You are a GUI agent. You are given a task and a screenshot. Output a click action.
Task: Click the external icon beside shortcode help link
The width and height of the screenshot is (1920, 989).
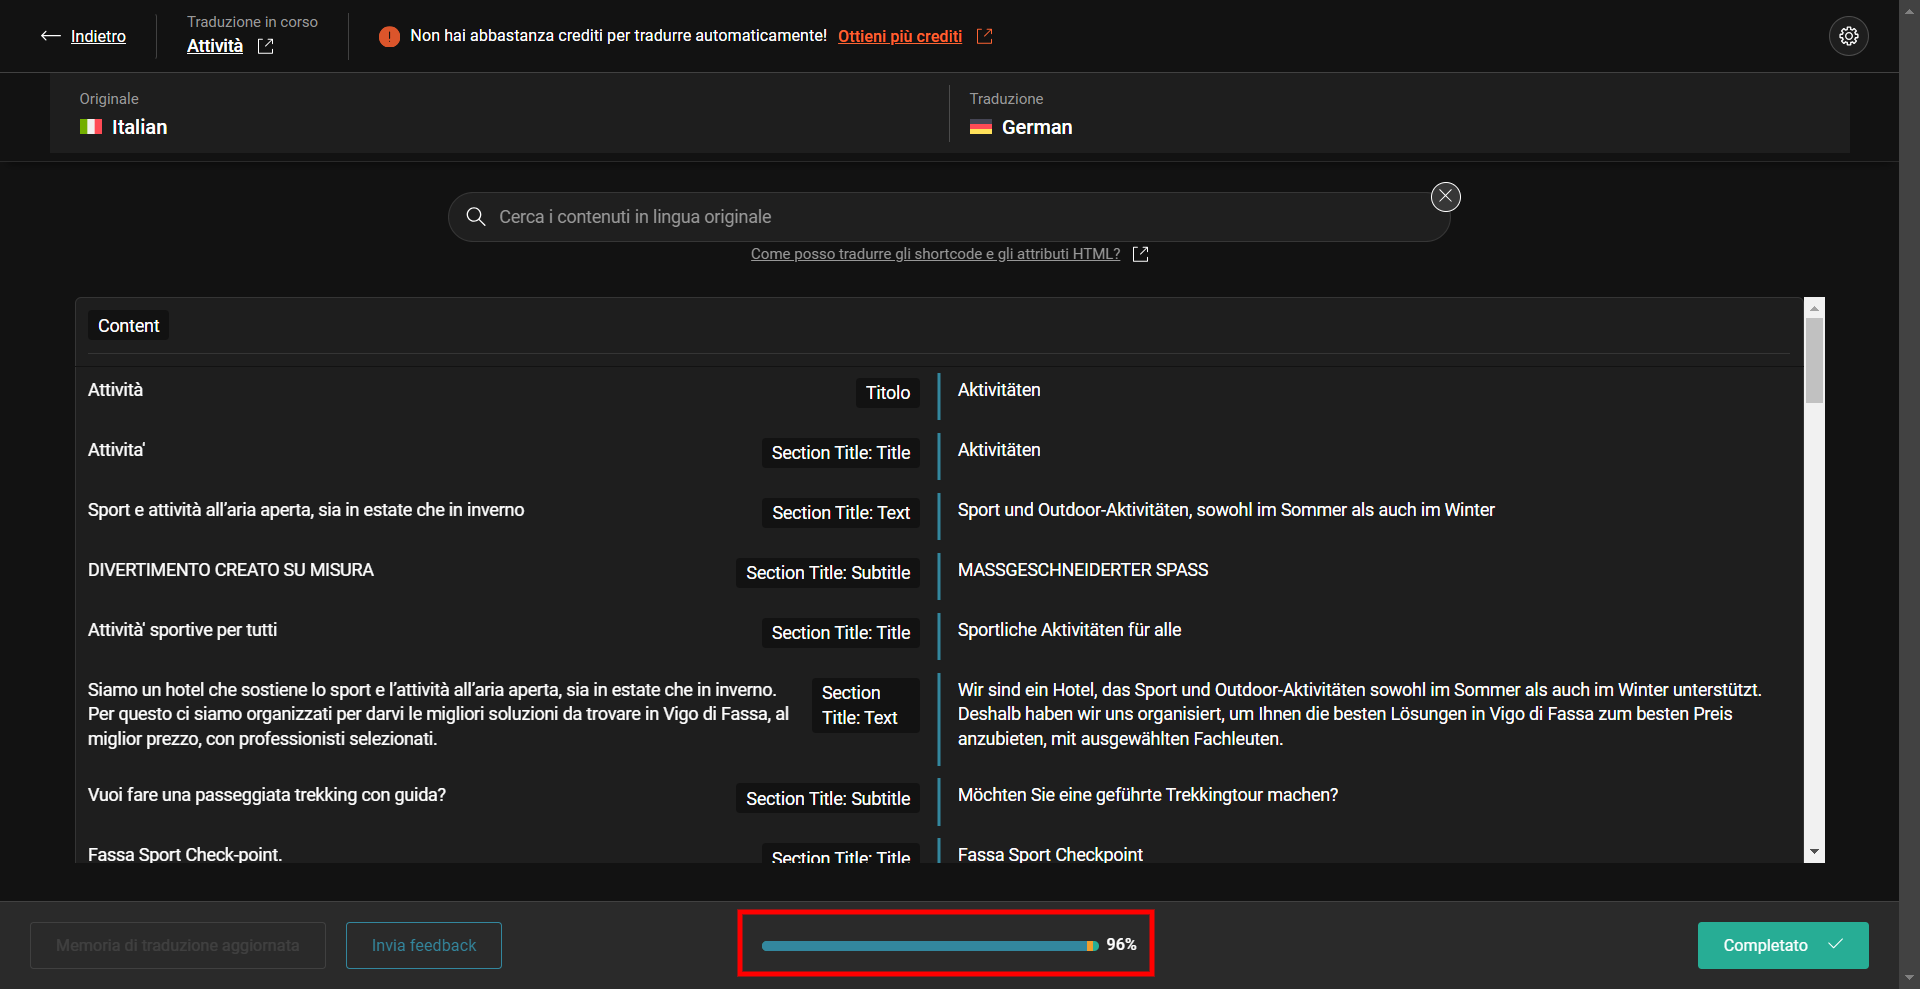click(1140, 254)
